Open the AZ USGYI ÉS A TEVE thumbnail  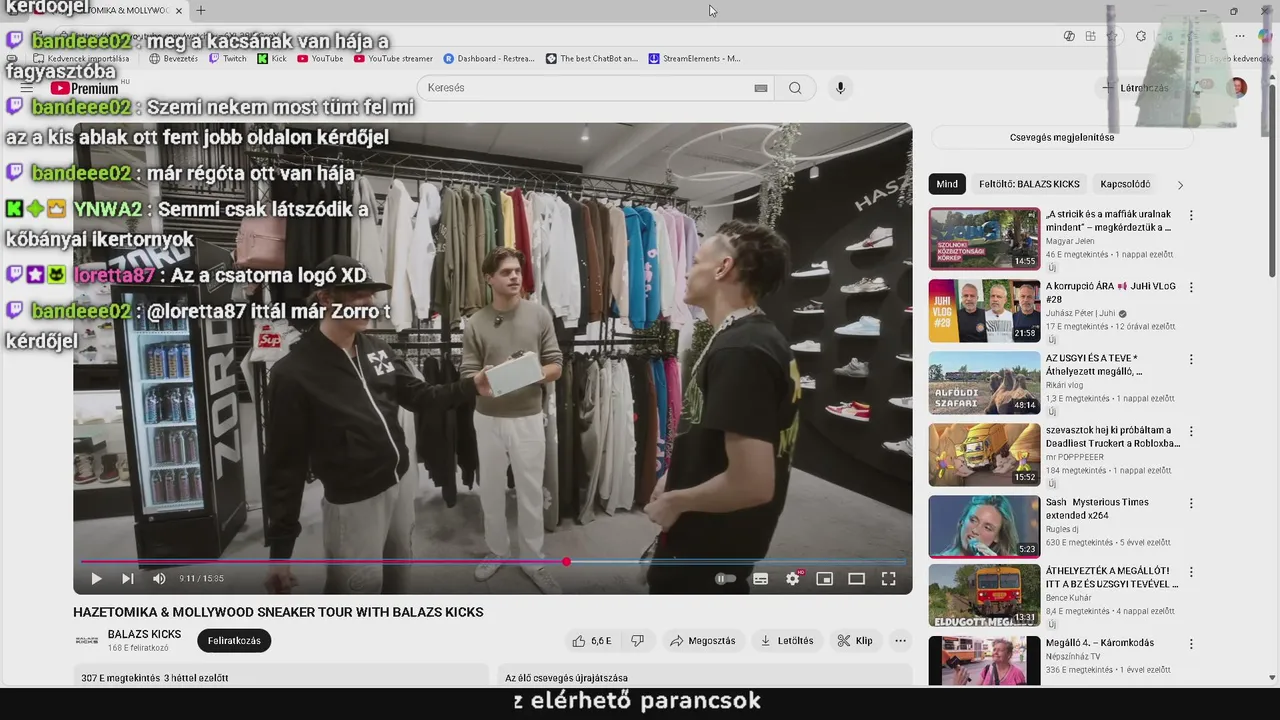tap(984, 382)
